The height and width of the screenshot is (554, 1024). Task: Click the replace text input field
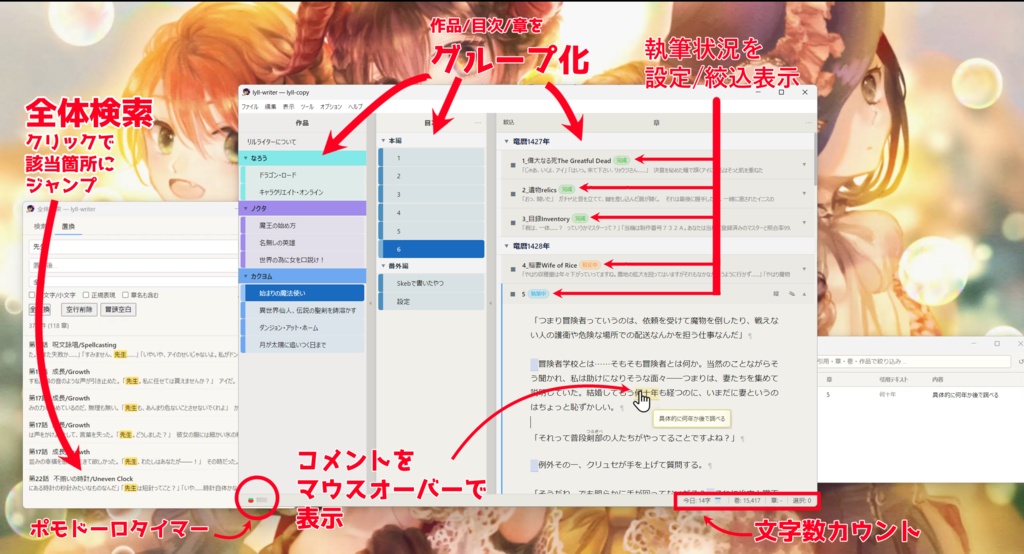[x=133, y=265]
